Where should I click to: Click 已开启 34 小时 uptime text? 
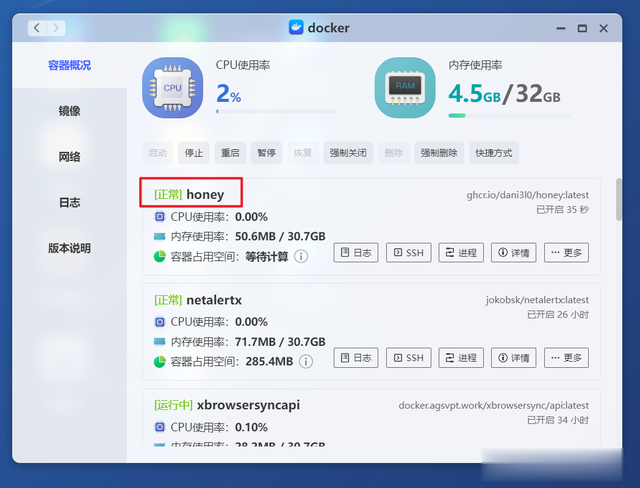(558, 420)
